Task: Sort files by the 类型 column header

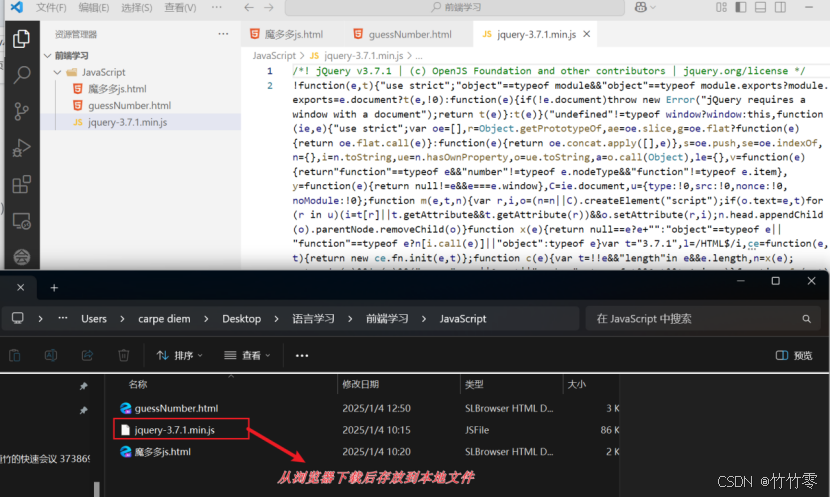Action: tap(474, 384)
